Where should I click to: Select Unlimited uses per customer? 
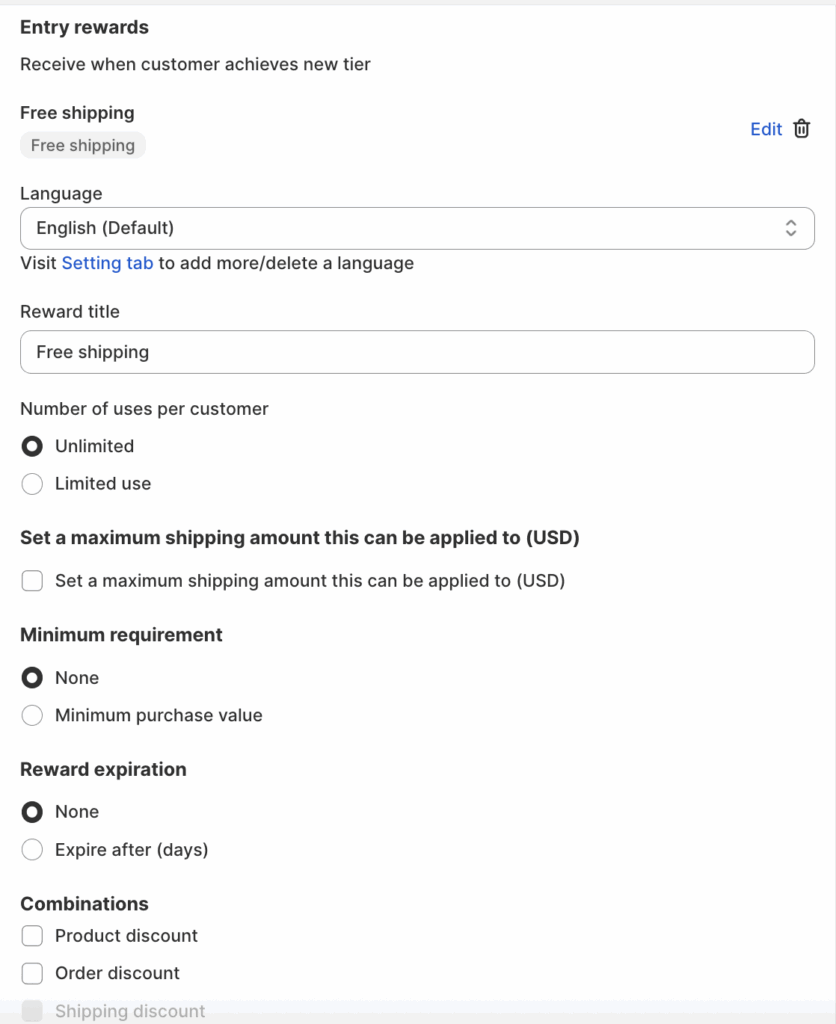click(x=32, y=446)
